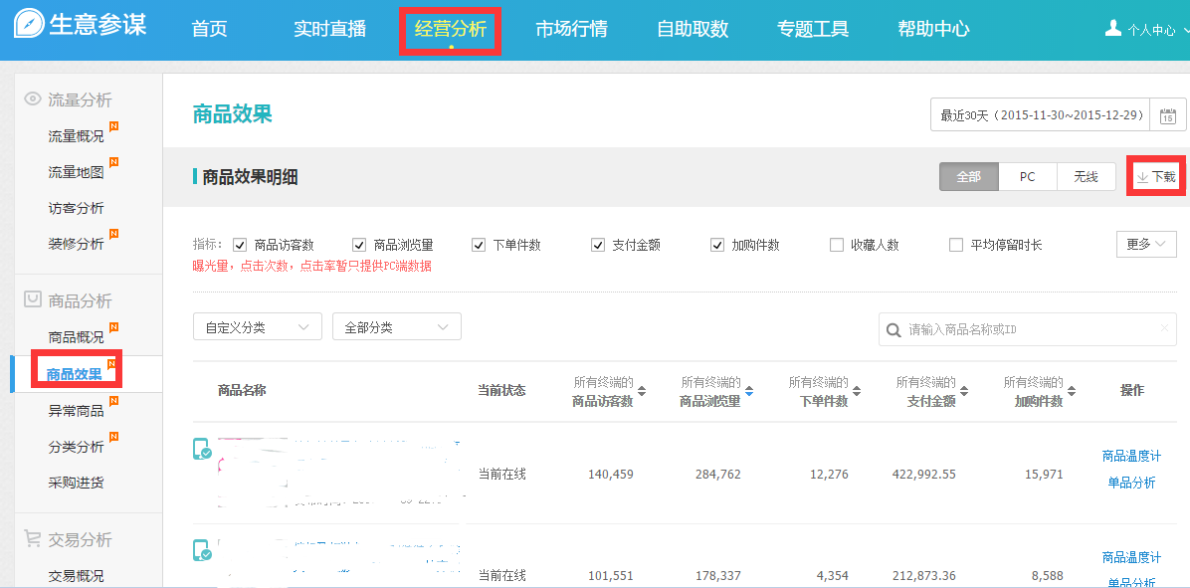Click the search magnifier icon

[x=894, y=329]
